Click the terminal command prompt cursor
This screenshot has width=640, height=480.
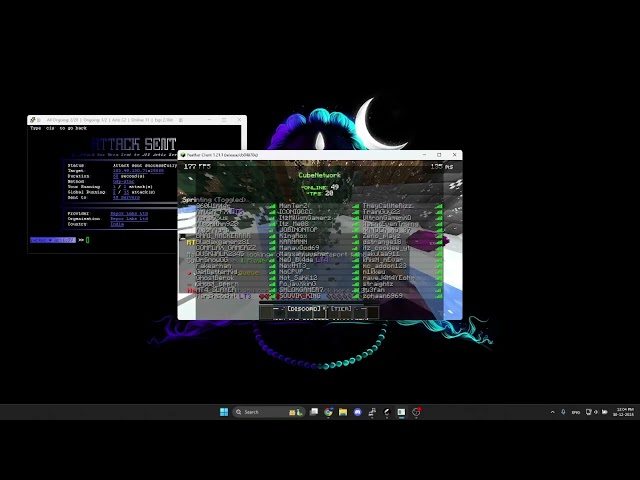[x=87, y=240]
